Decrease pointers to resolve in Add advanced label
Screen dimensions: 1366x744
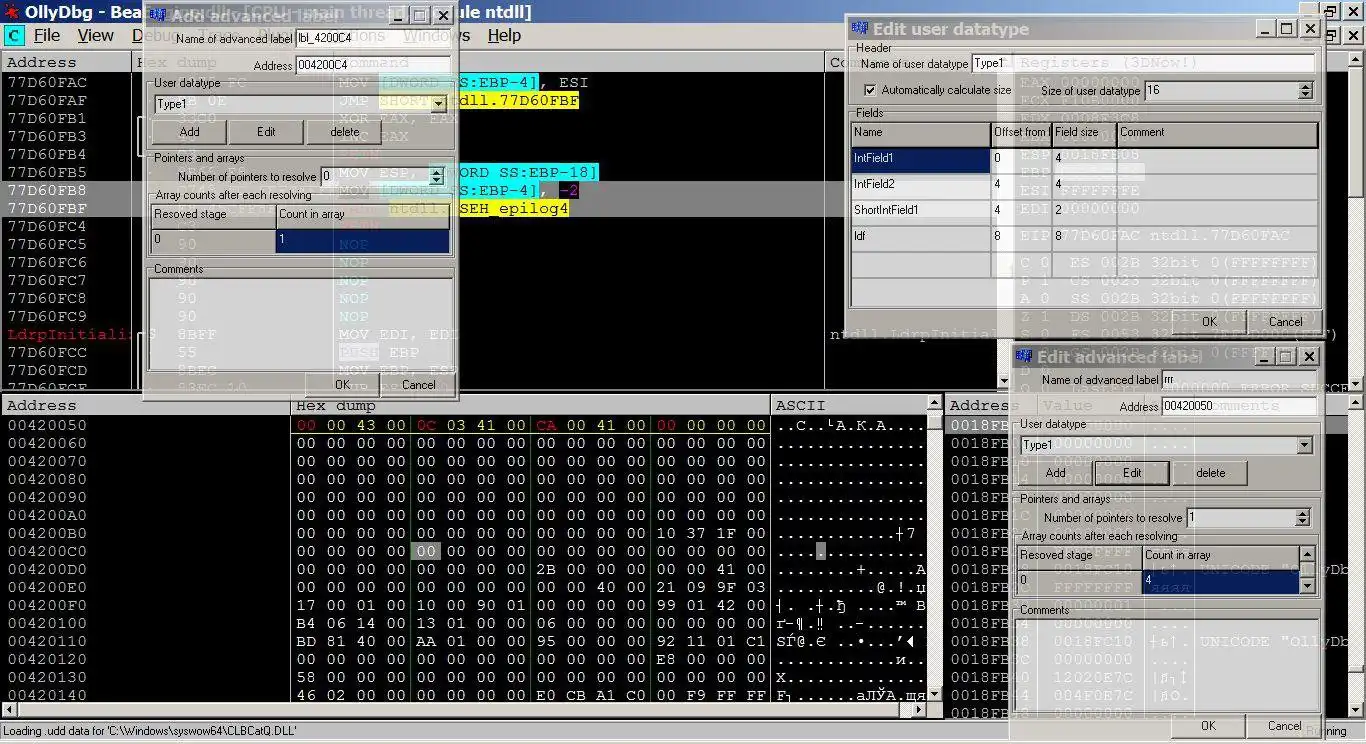click(436, 181)
